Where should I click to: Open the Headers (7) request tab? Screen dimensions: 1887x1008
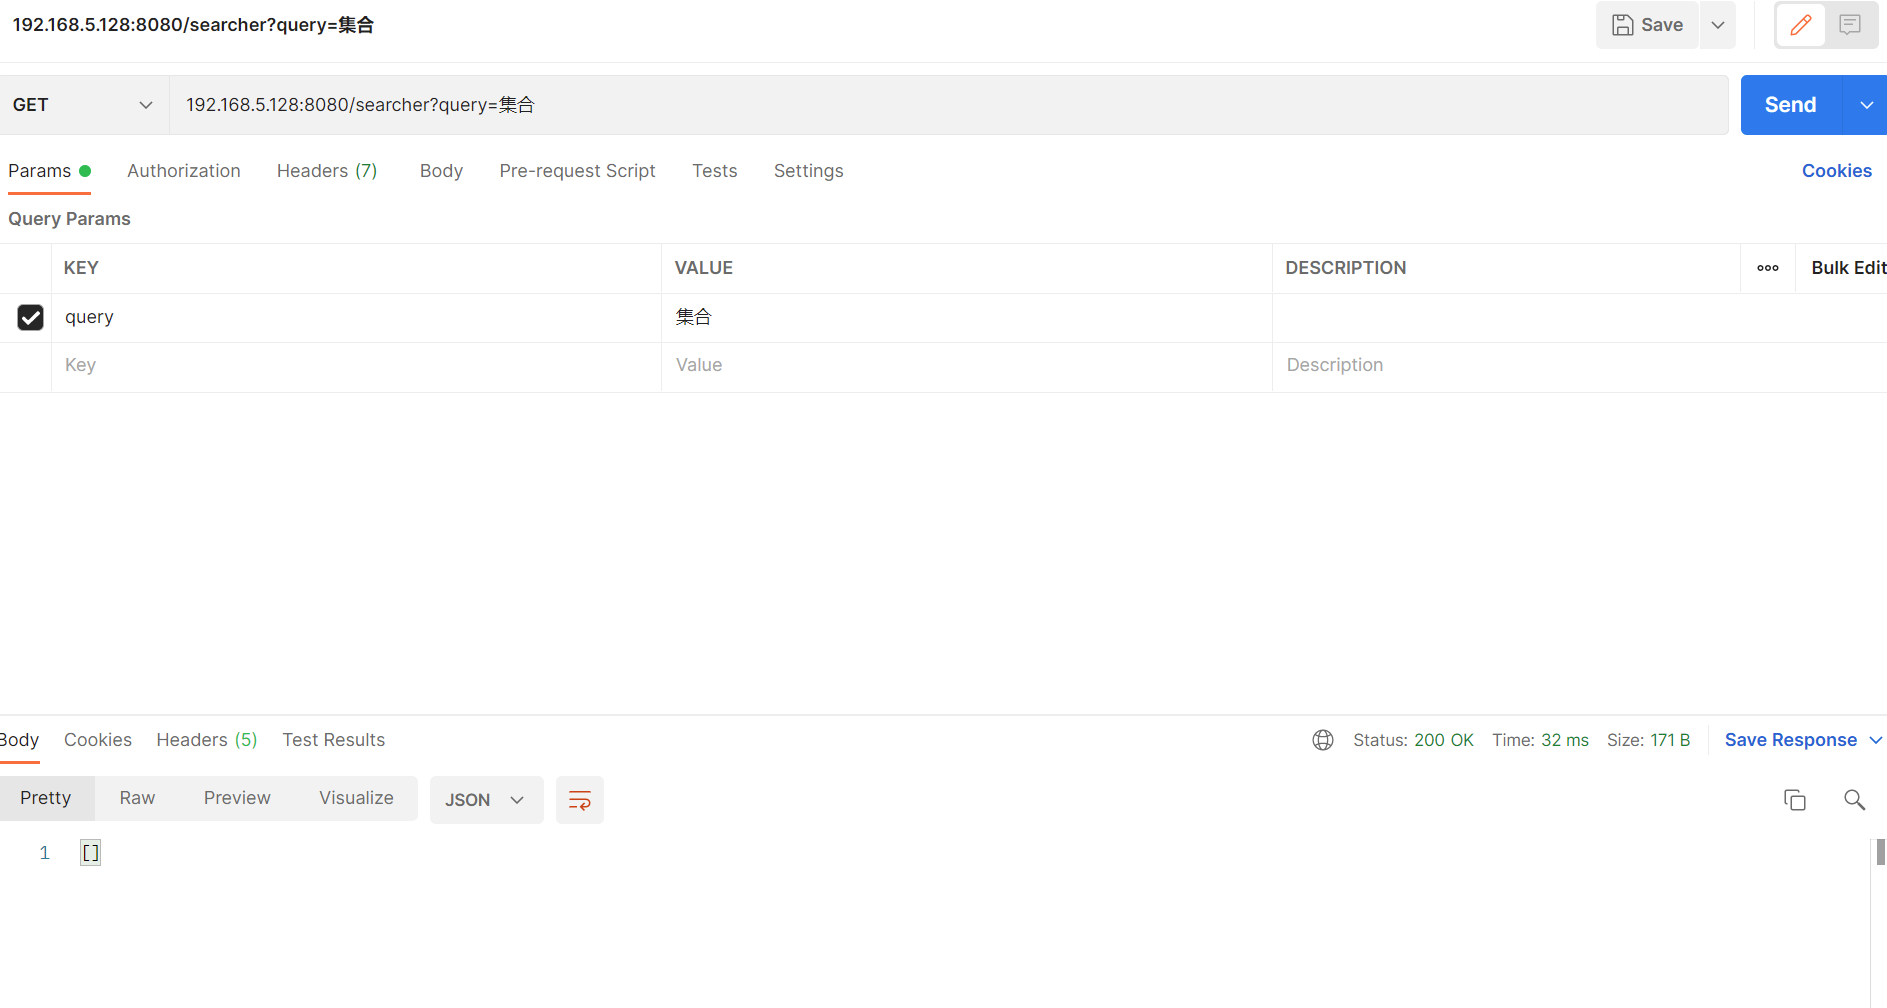[327, 171]
